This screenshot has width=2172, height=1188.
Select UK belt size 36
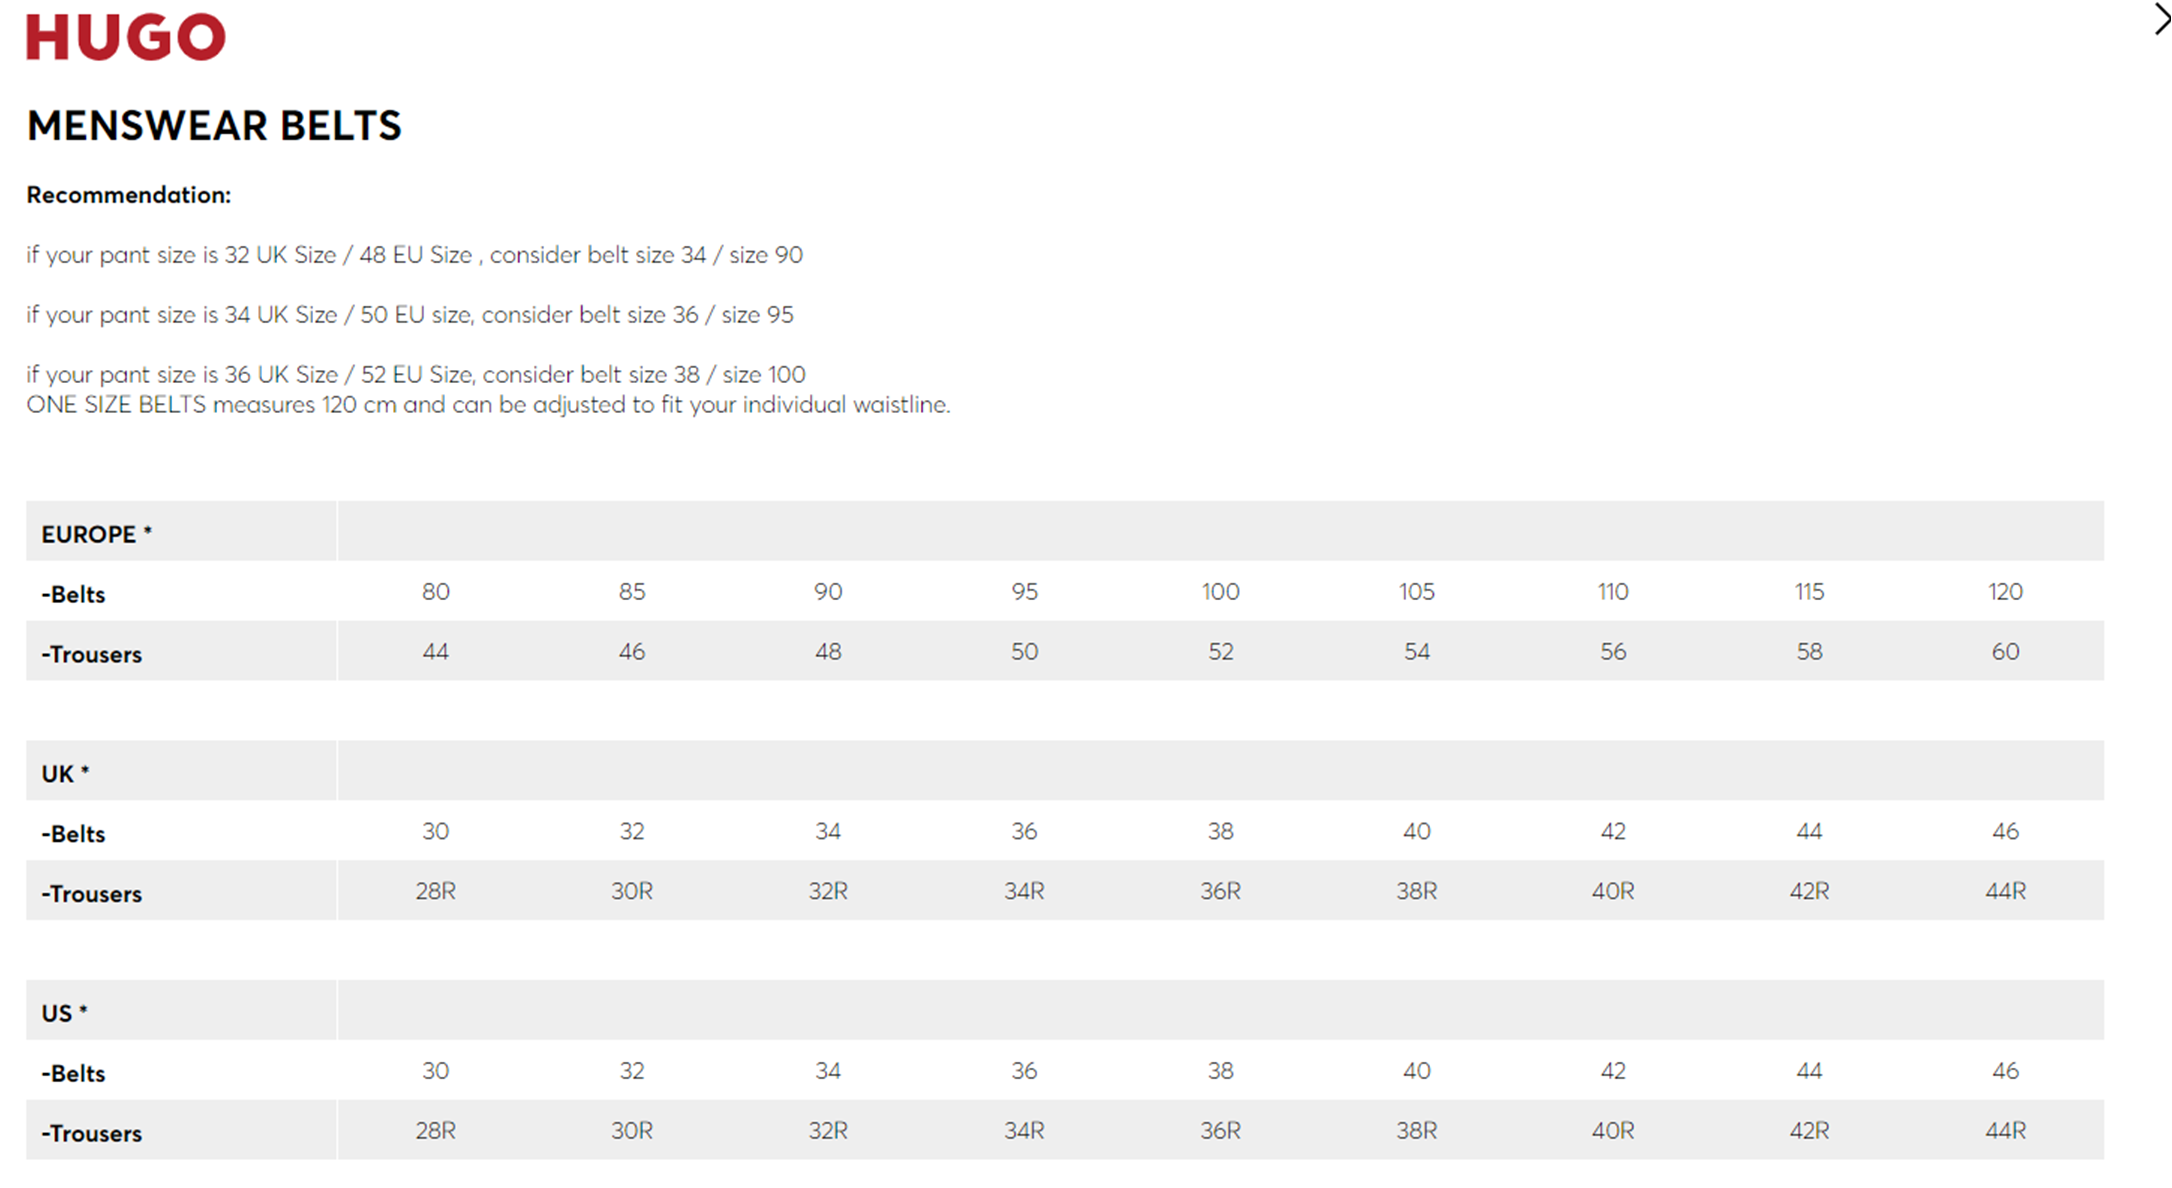pos(1024,832)
